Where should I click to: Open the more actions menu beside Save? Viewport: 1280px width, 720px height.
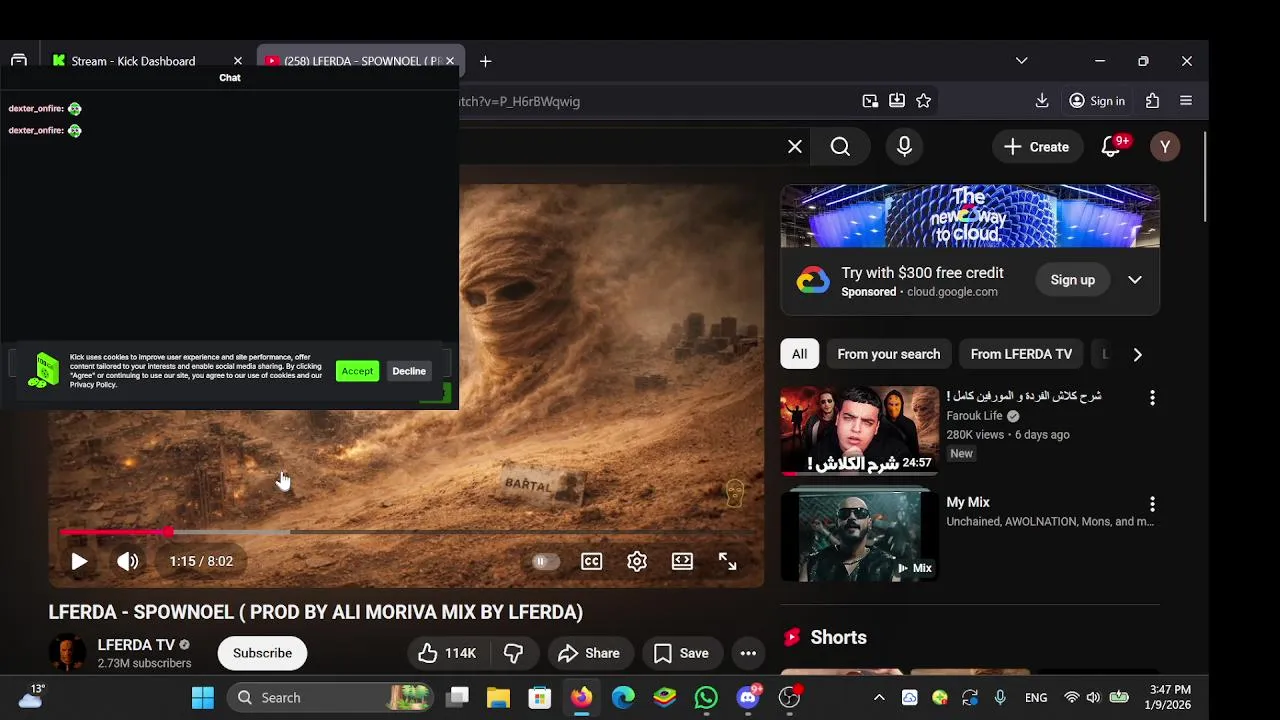coord(748,653)
